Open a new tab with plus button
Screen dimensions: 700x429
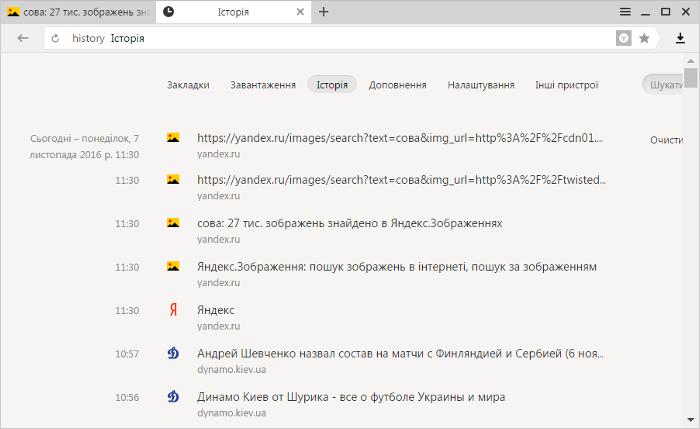coord(324,12)
